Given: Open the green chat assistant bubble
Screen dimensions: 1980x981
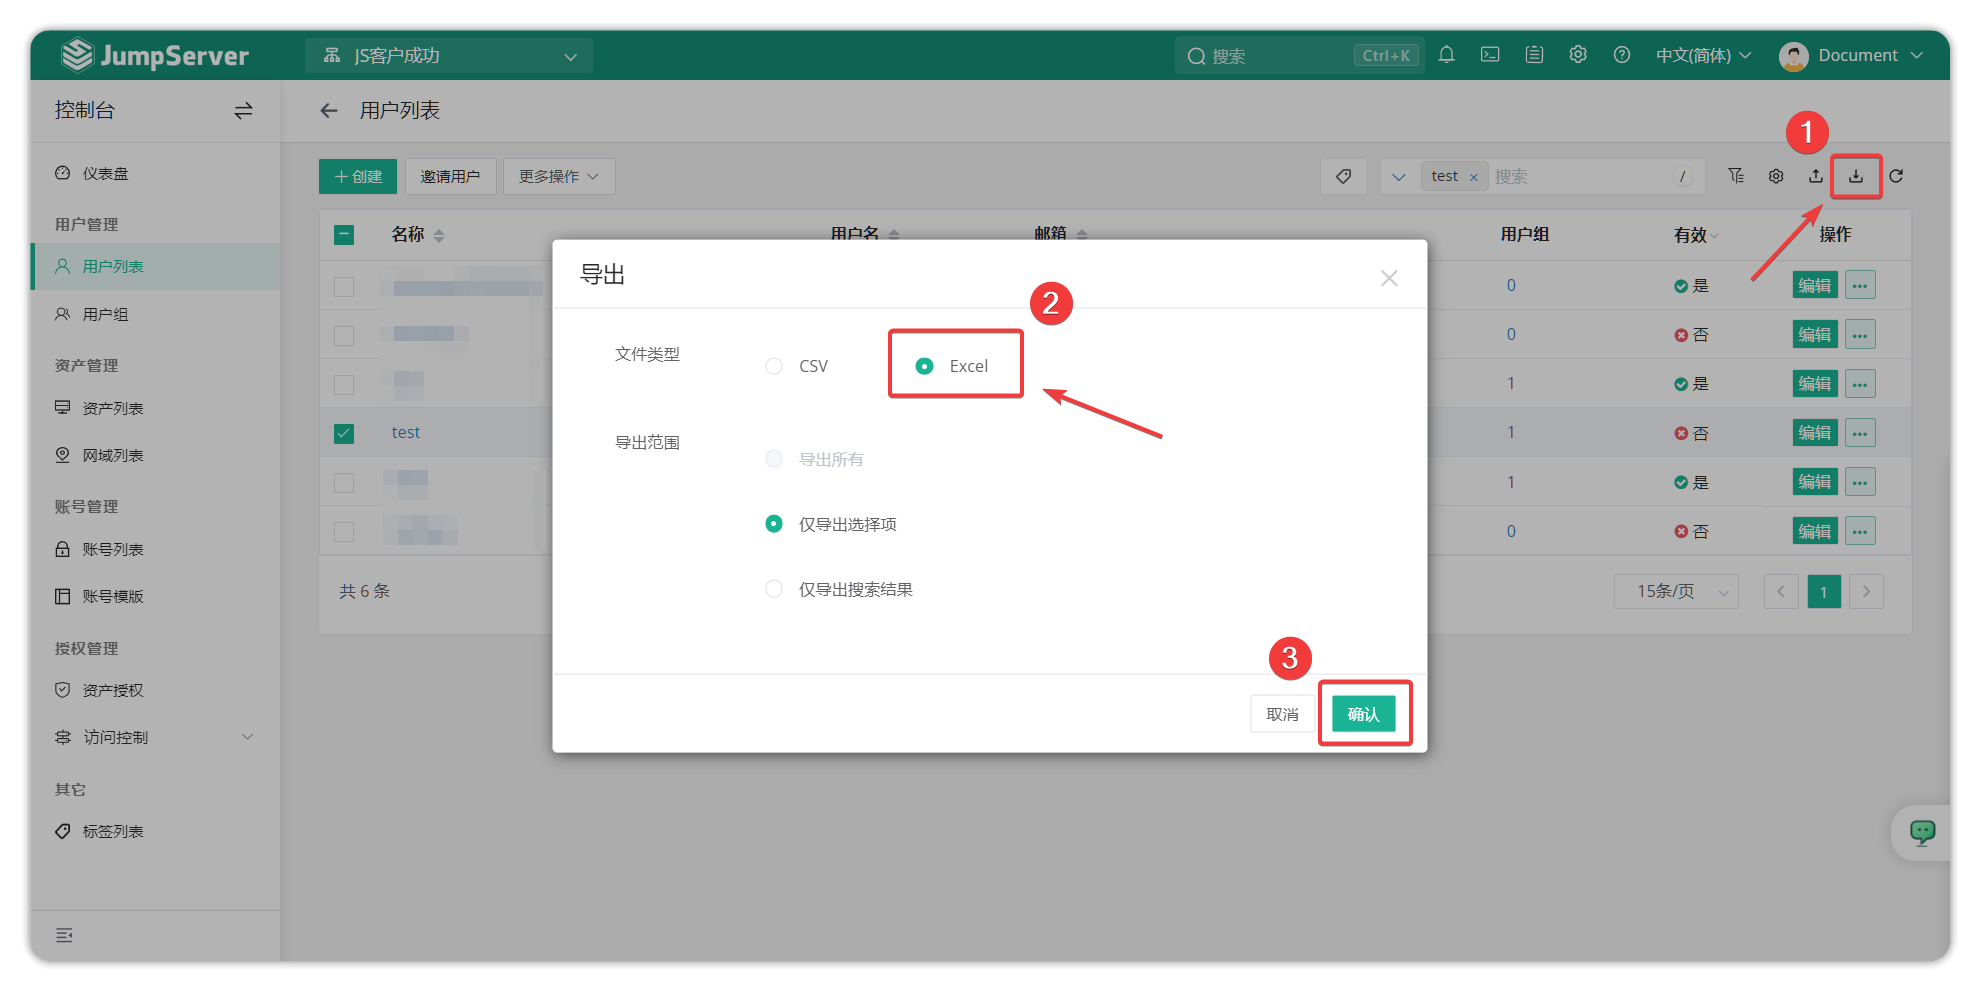Looking at the screenshot, I should point(1922,832).
